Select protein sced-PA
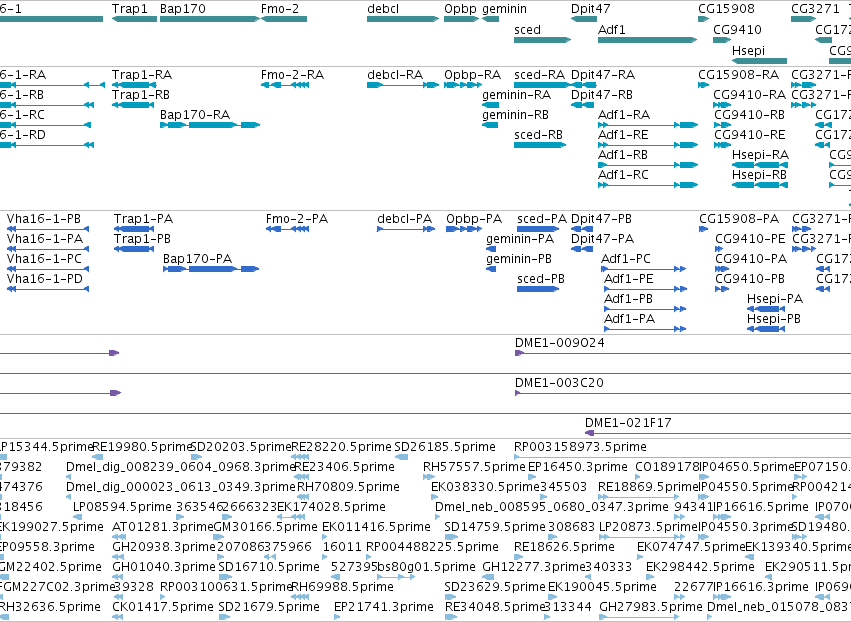Image resolution: width=851 pixels, height=622 pixels. tap(542, 219)
